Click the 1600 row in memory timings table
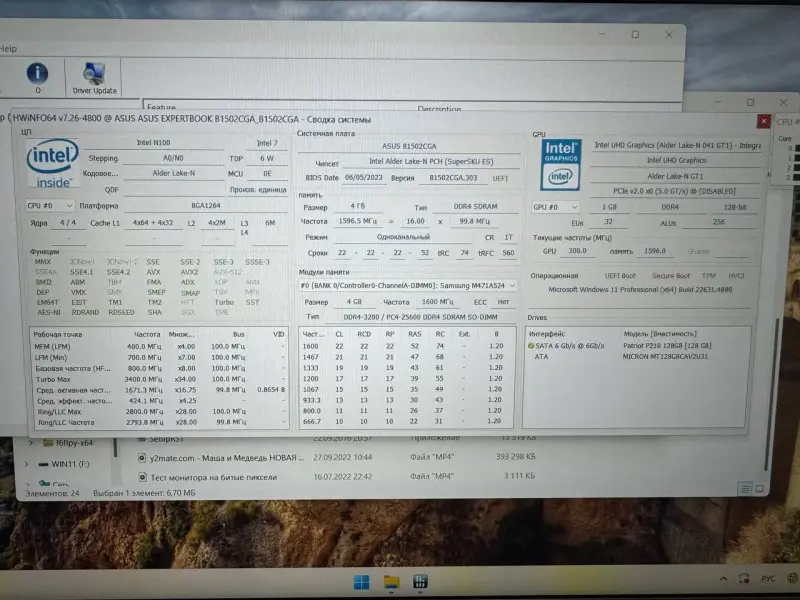800x600 pixels. (407, 346)
